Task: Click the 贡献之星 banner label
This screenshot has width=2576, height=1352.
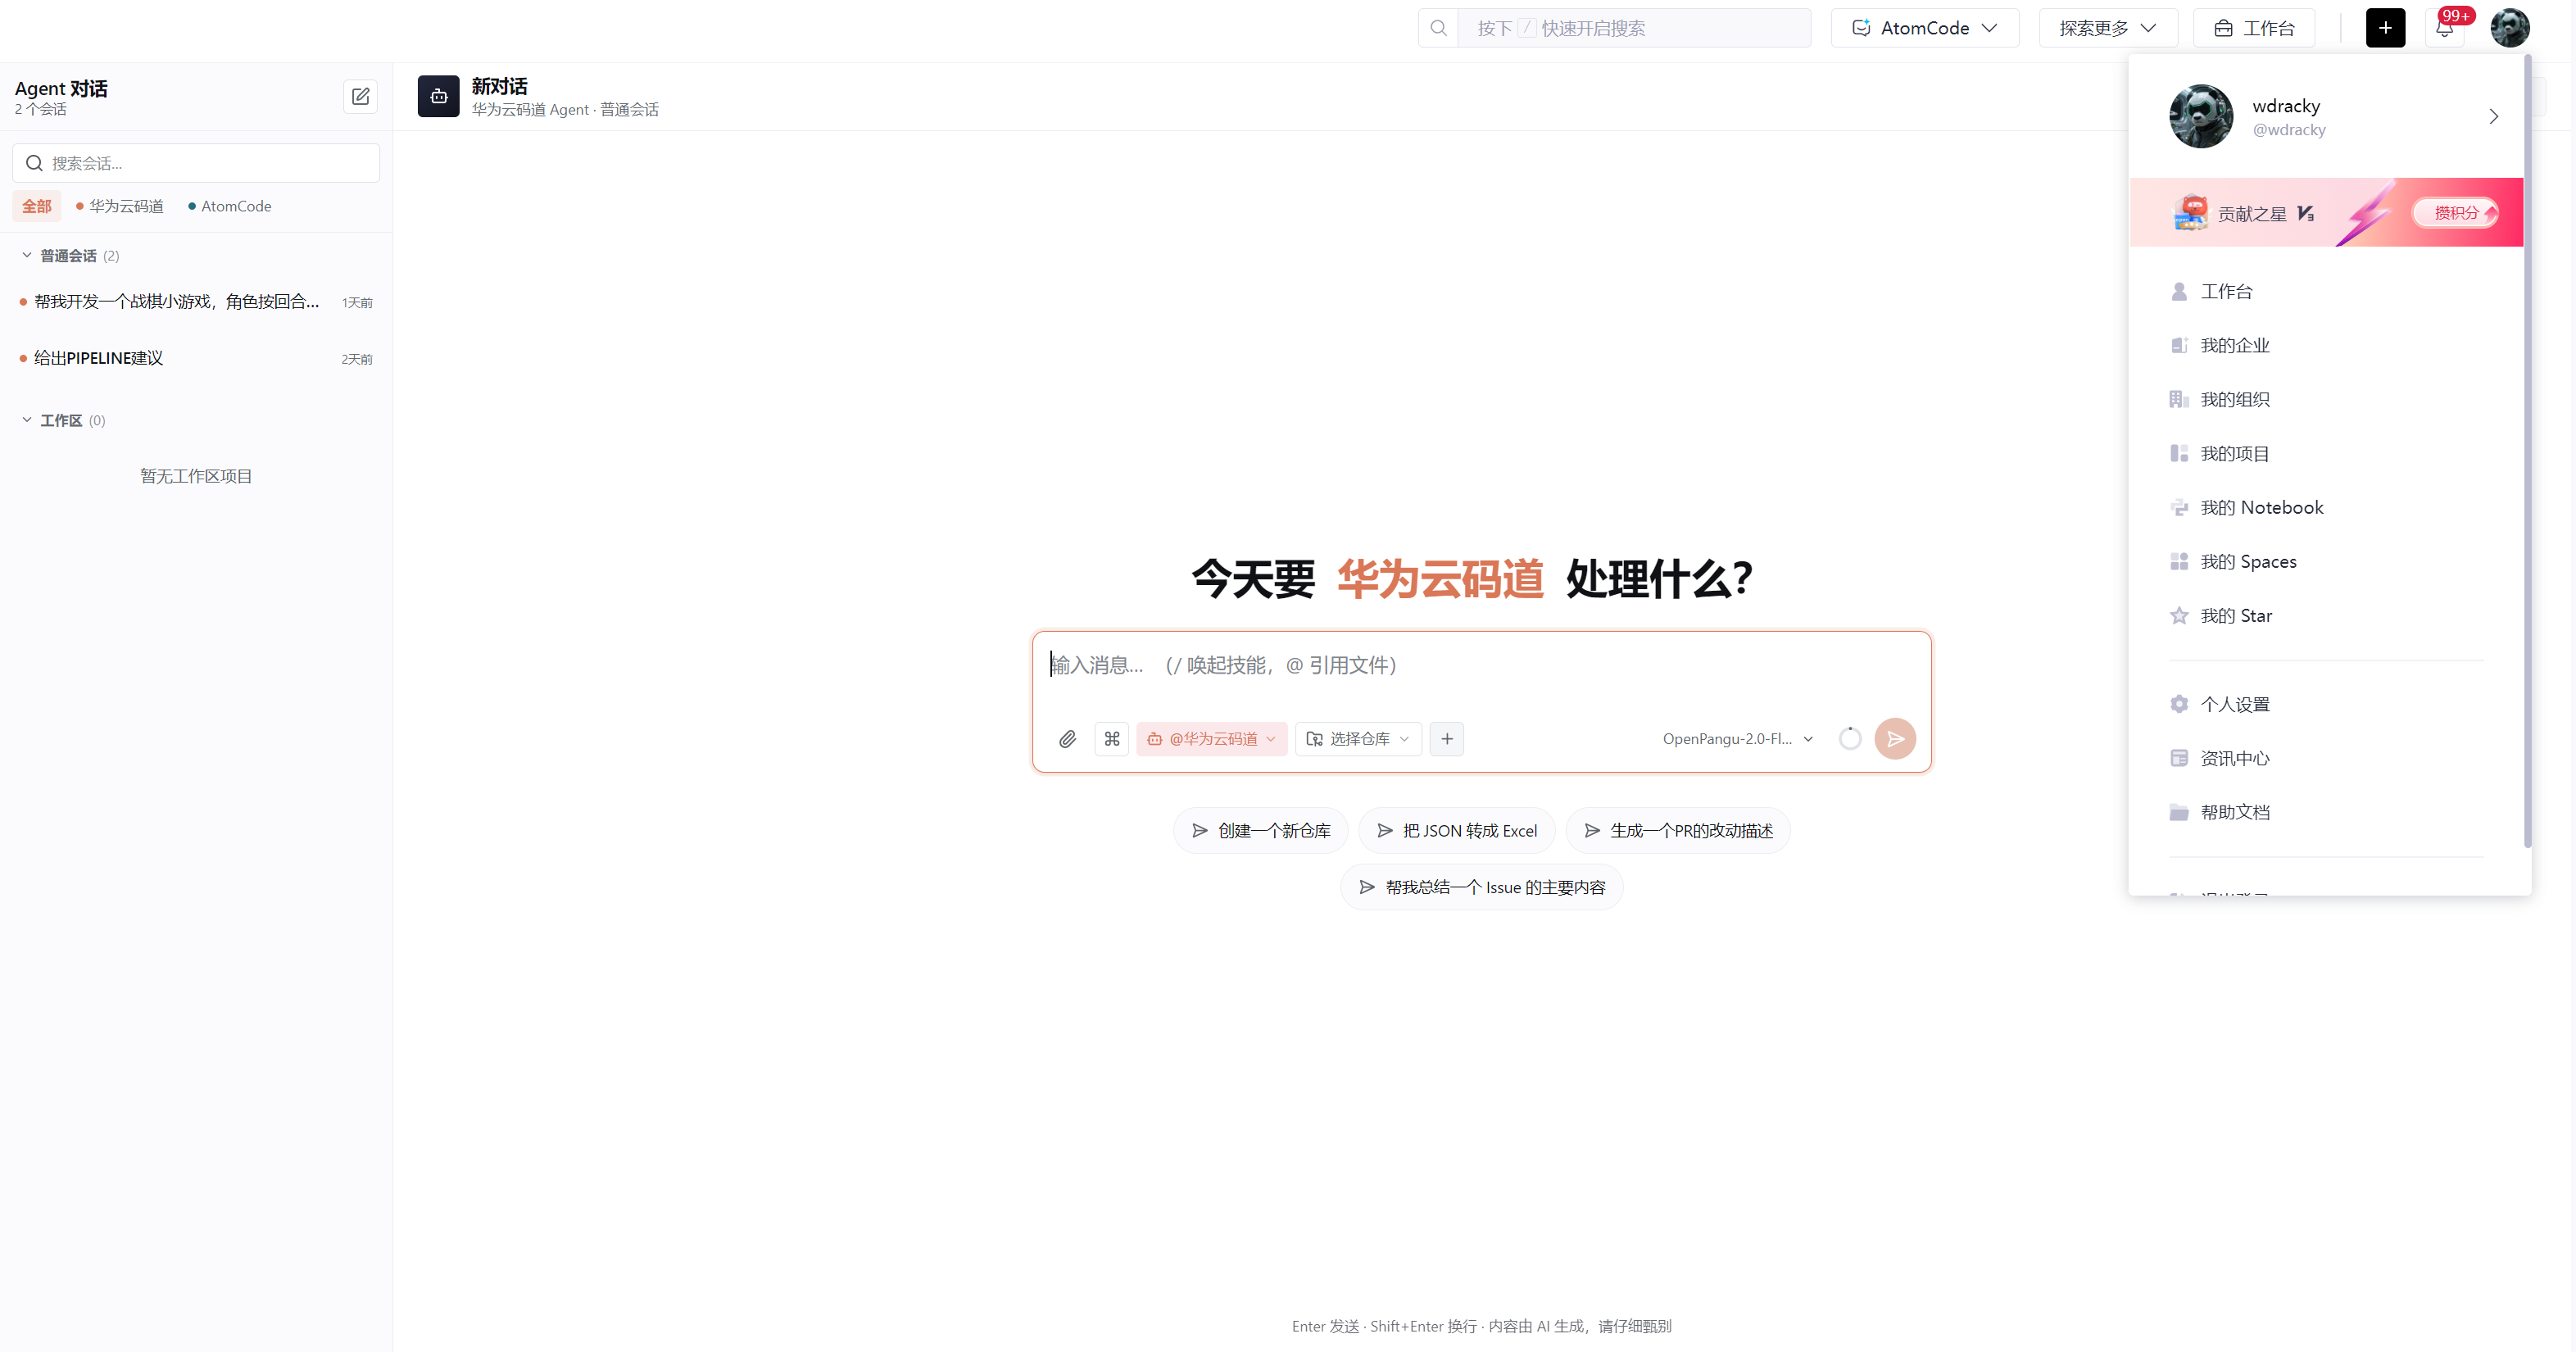Action: click(2251, 214)
